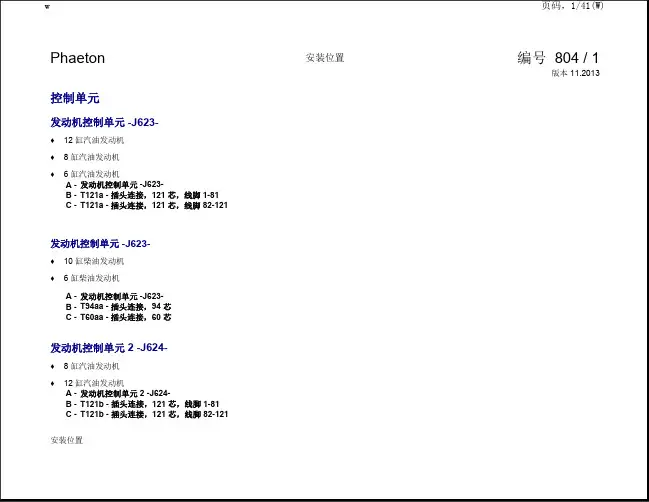Open the 发动机控制单元 2 -J624- heading
Screen dimensions: 649x502
tap(109, 347)
